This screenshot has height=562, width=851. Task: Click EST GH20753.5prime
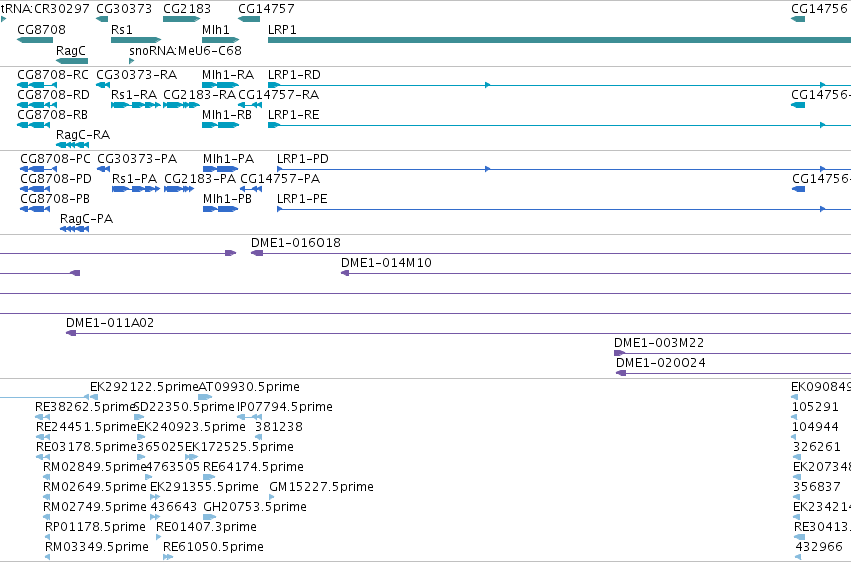[255, 508]
